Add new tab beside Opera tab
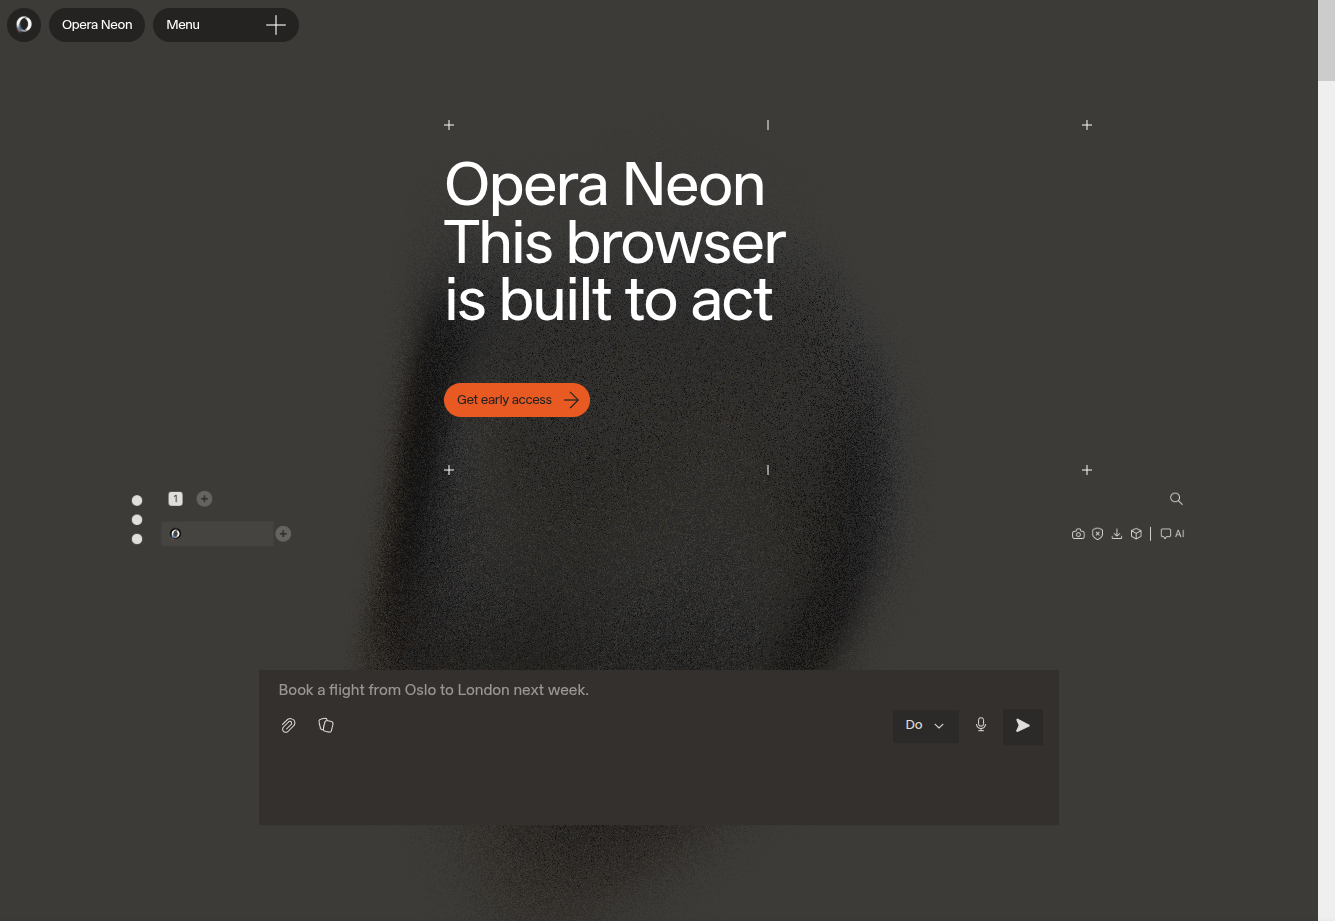The image size is (1335, 921). point(283,534)
